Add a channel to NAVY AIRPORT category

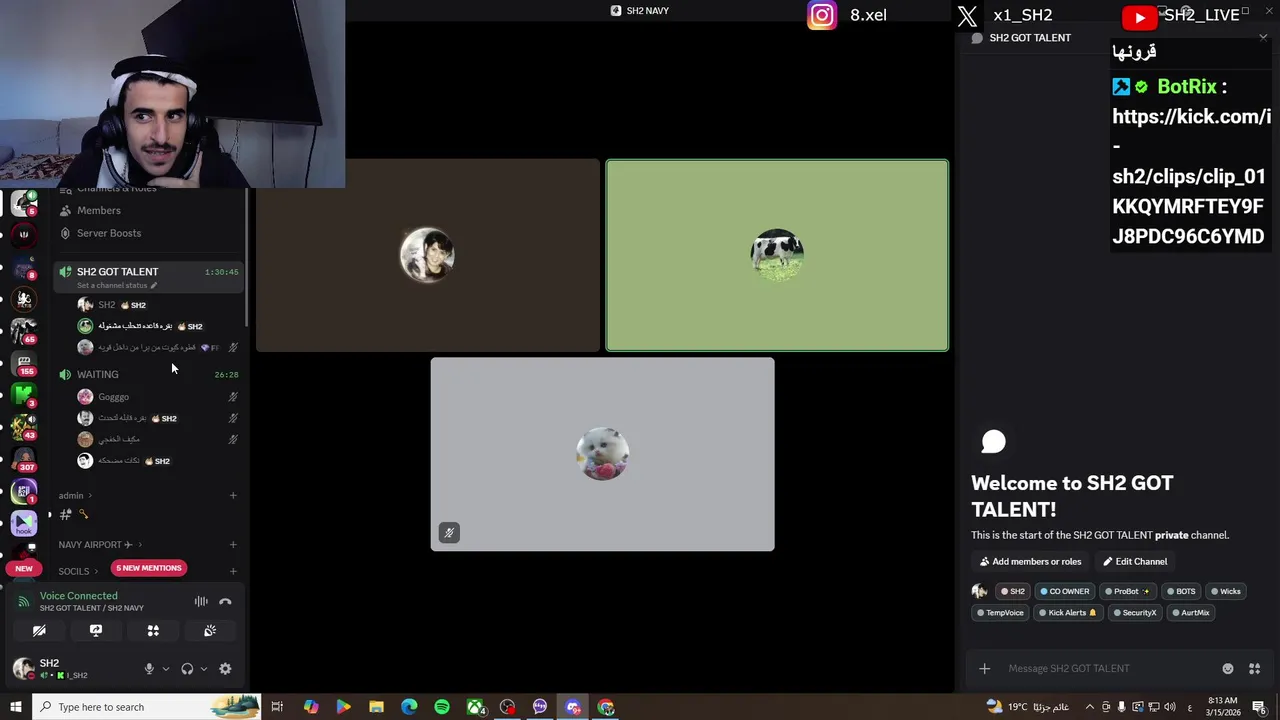[x=233, y=545]
